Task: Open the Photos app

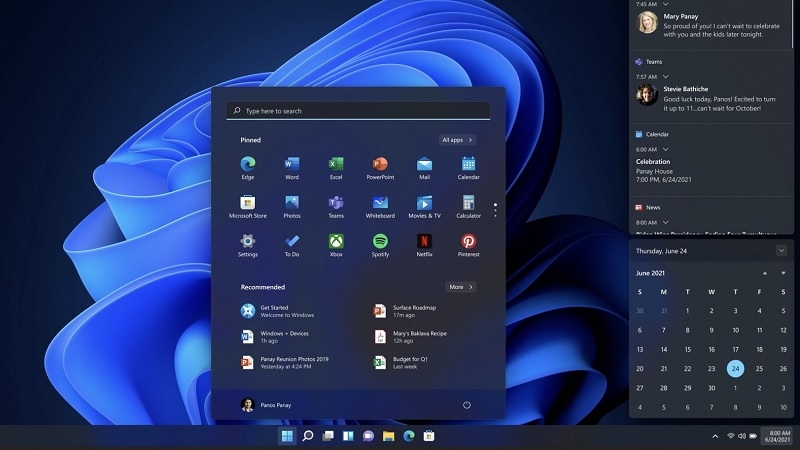Action: (292, 207)
